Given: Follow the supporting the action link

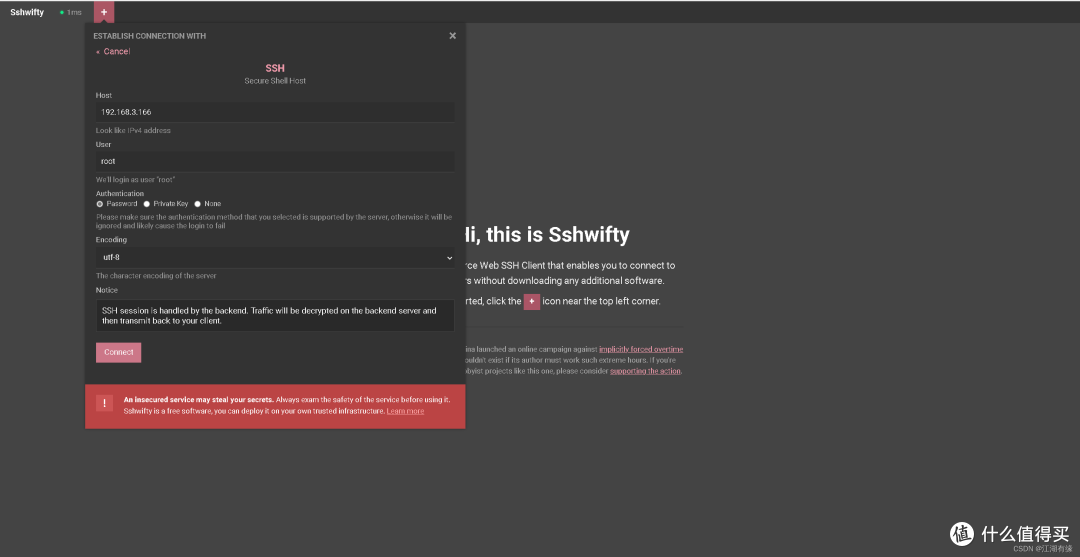Looking at the screenshot, I should point(645,371).
